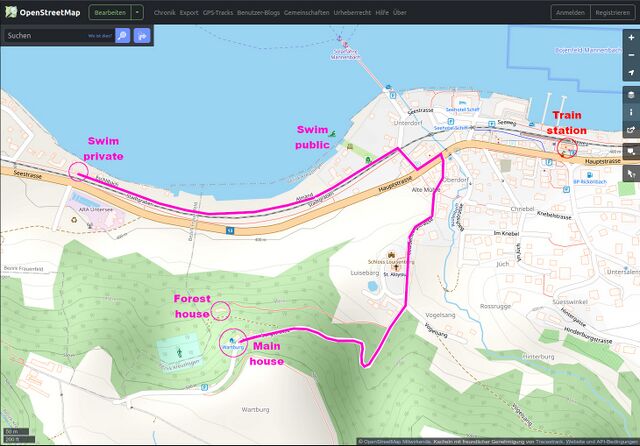640x446 pixels.
Task: Zoom out with the minus button
Action: [x=630, y=55]
